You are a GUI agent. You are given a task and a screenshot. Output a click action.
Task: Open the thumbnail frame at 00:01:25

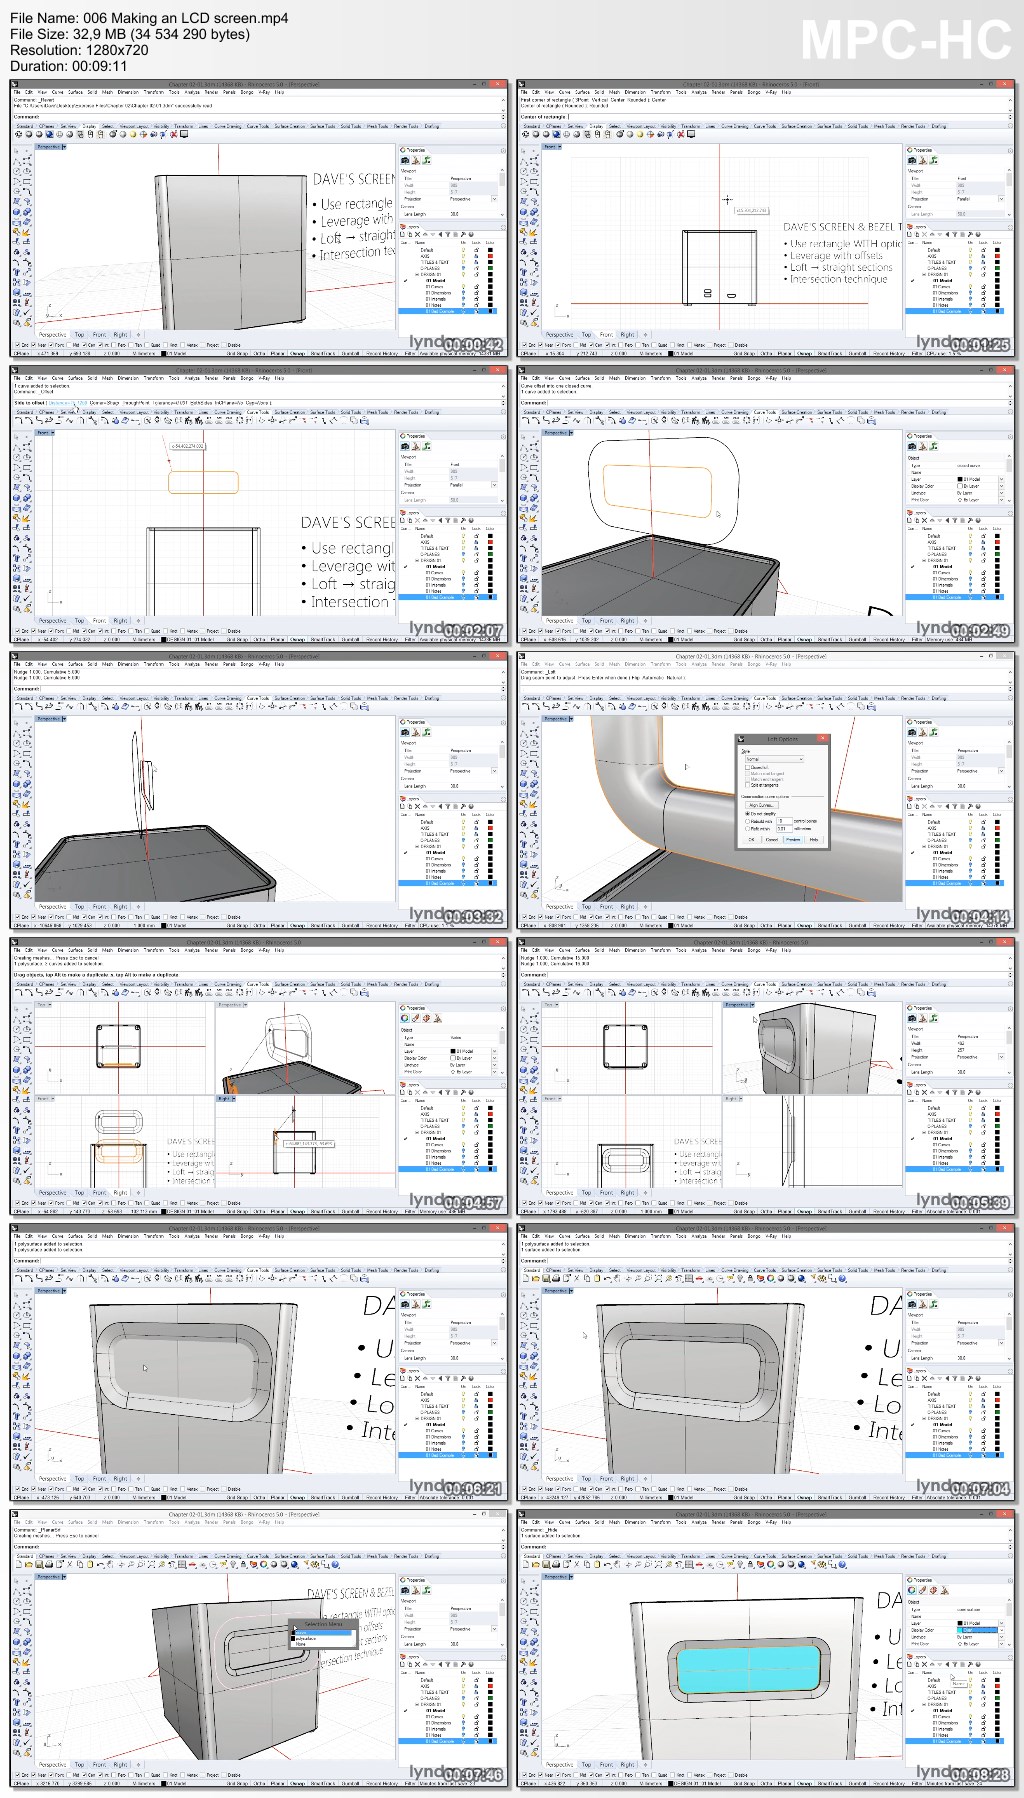tap(766, 217)
